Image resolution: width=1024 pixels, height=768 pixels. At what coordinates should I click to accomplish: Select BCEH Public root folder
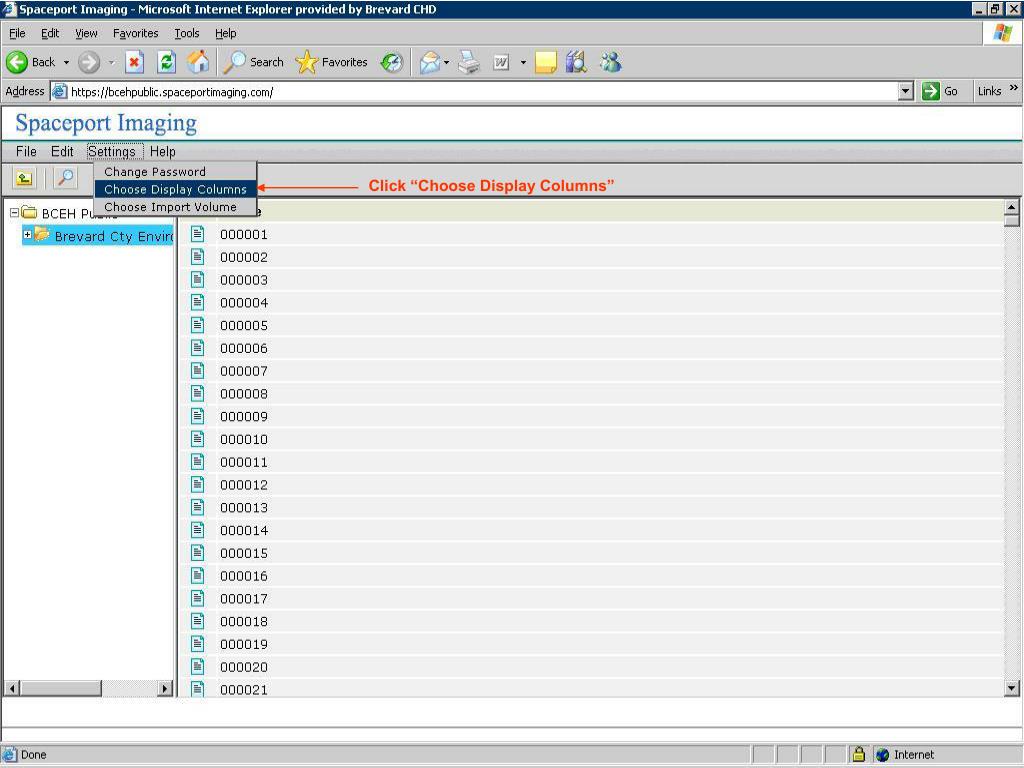click(x=68, y=213)
